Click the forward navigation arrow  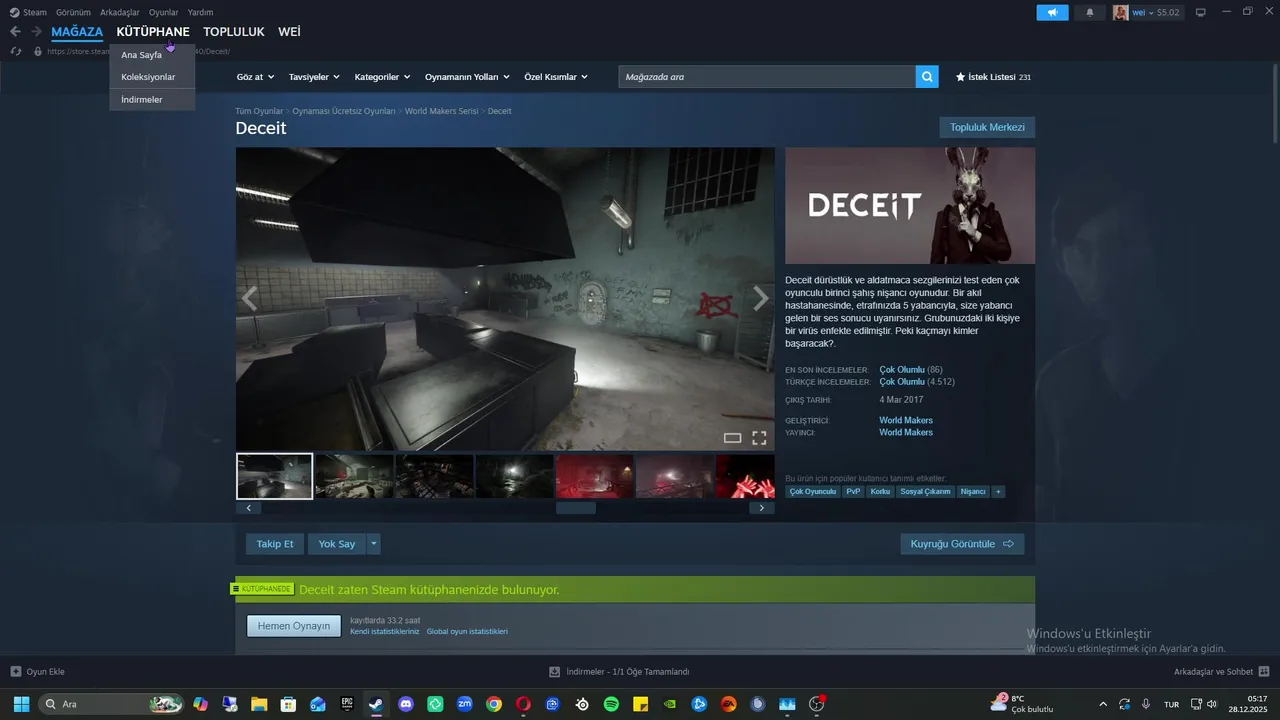click(x=36, y=32)
